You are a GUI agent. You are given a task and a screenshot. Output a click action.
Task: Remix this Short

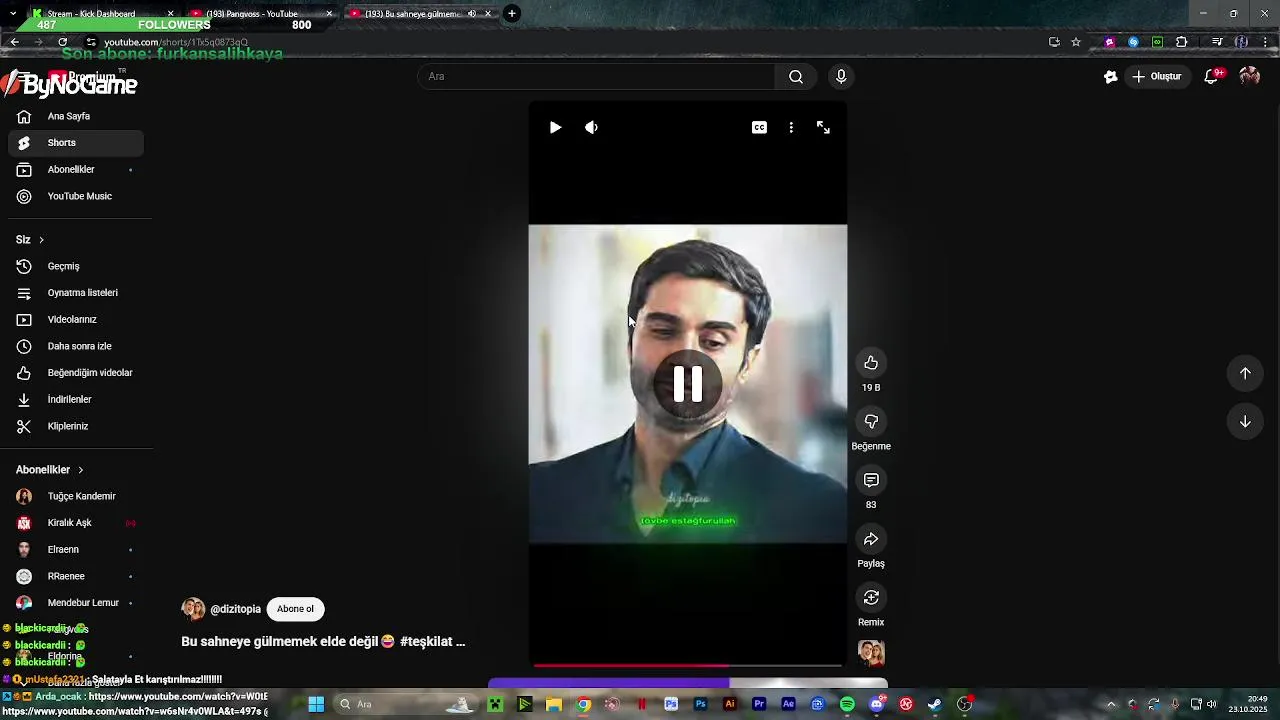871,598
